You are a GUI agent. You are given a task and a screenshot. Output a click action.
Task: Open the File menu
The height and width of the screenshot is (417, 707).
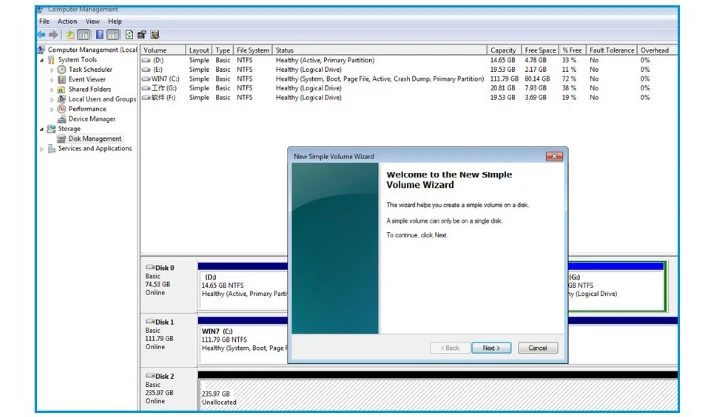pyautogui.click(x=44, y=21)
